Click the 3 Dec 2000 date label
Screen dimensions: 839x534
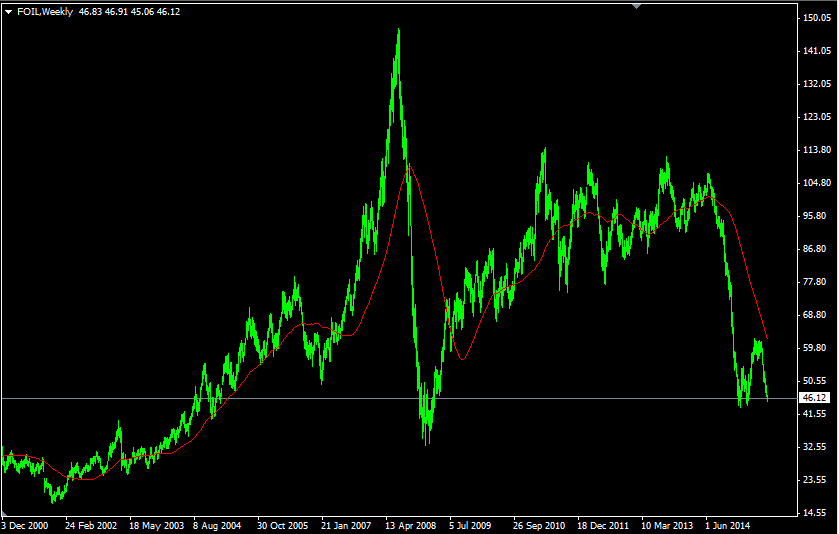pos(25,525)
